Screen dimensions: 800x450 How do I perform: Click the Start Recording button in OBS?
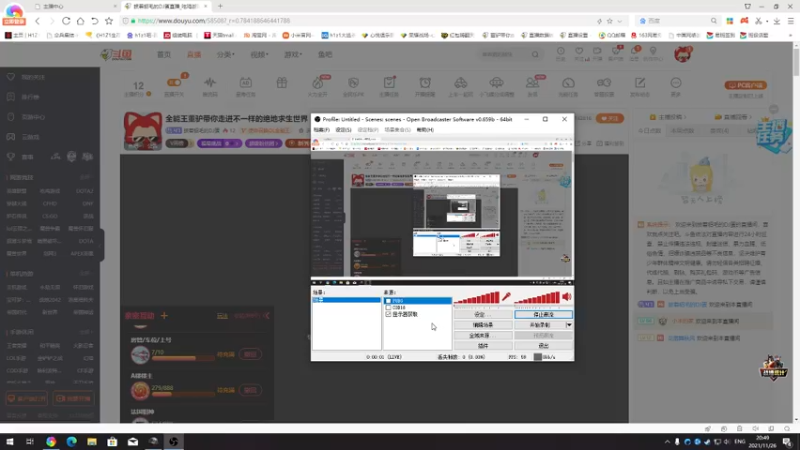pos(540,325)
